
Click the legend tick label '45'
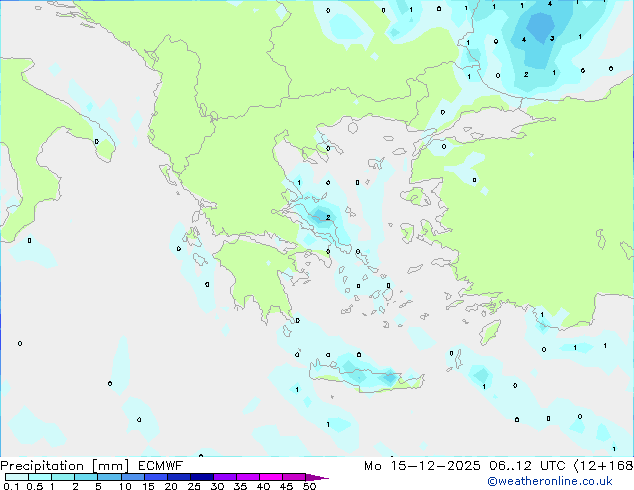pyautogui.click(x=286, y=486)
